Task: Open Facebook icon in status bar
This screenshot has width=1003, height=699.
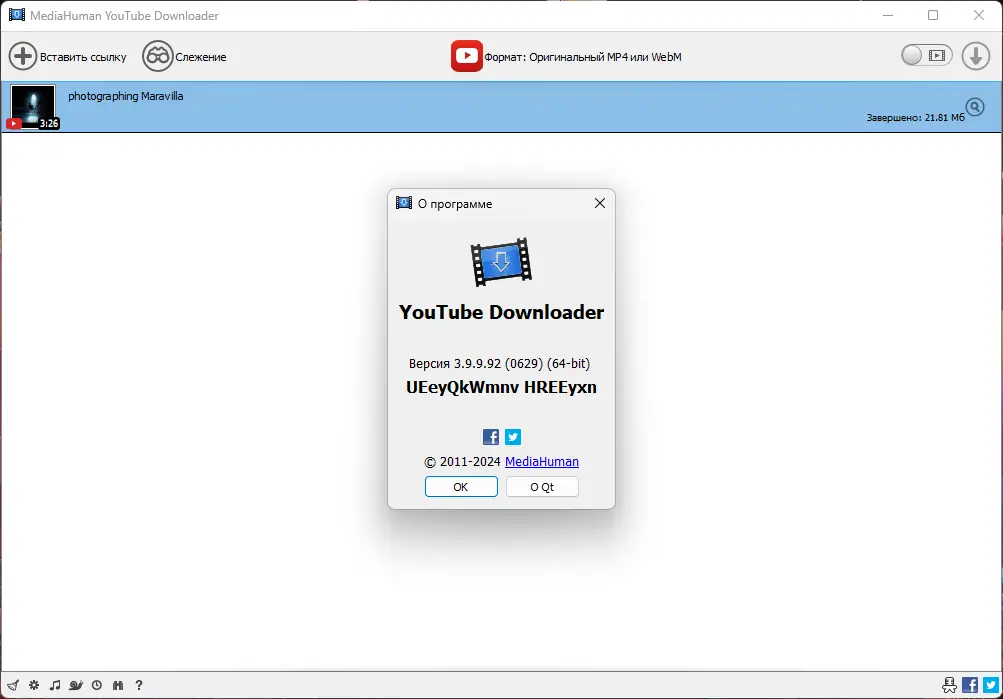Action: (x=970, y=685)
